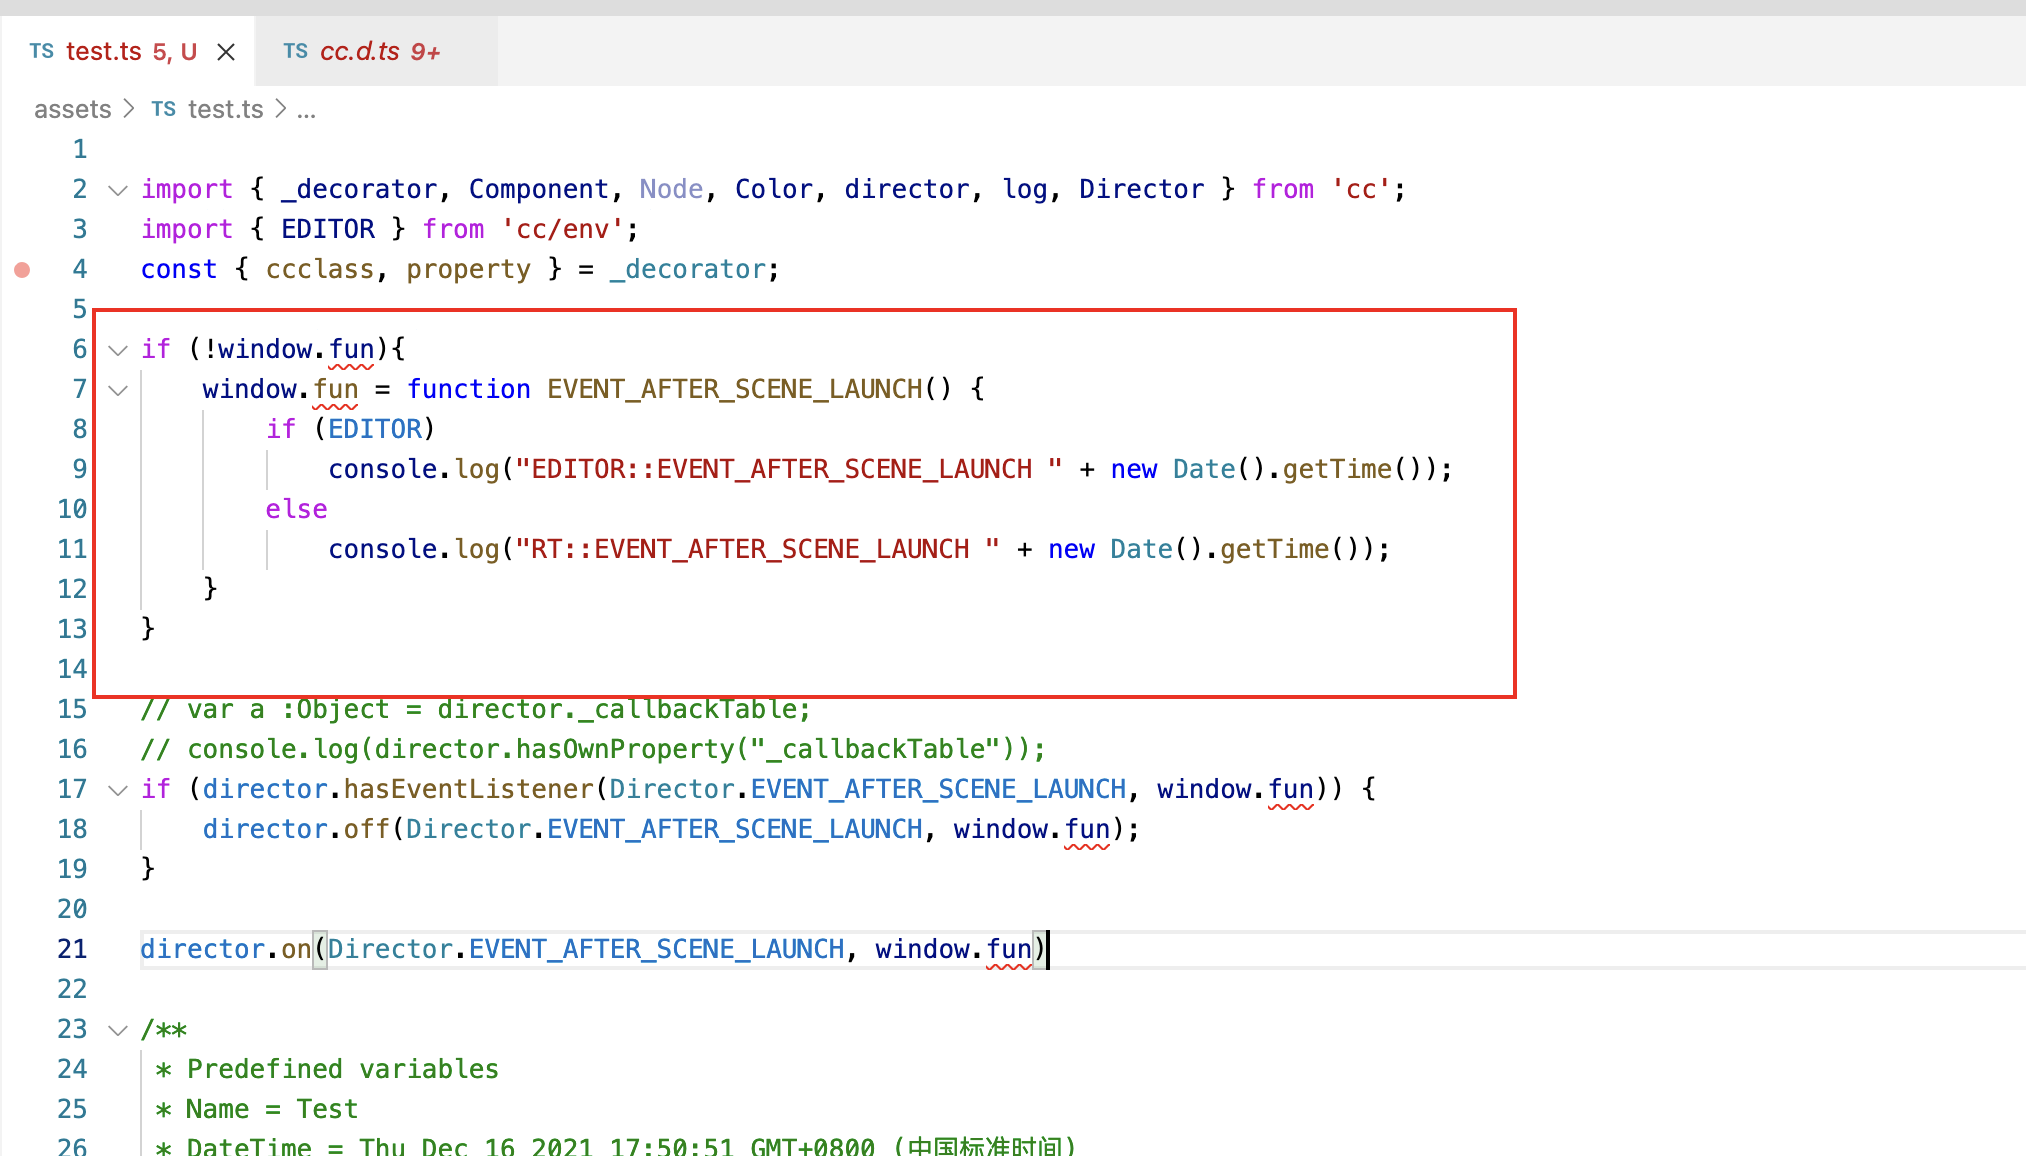Collapse the function at line 7

pos(118,390)
